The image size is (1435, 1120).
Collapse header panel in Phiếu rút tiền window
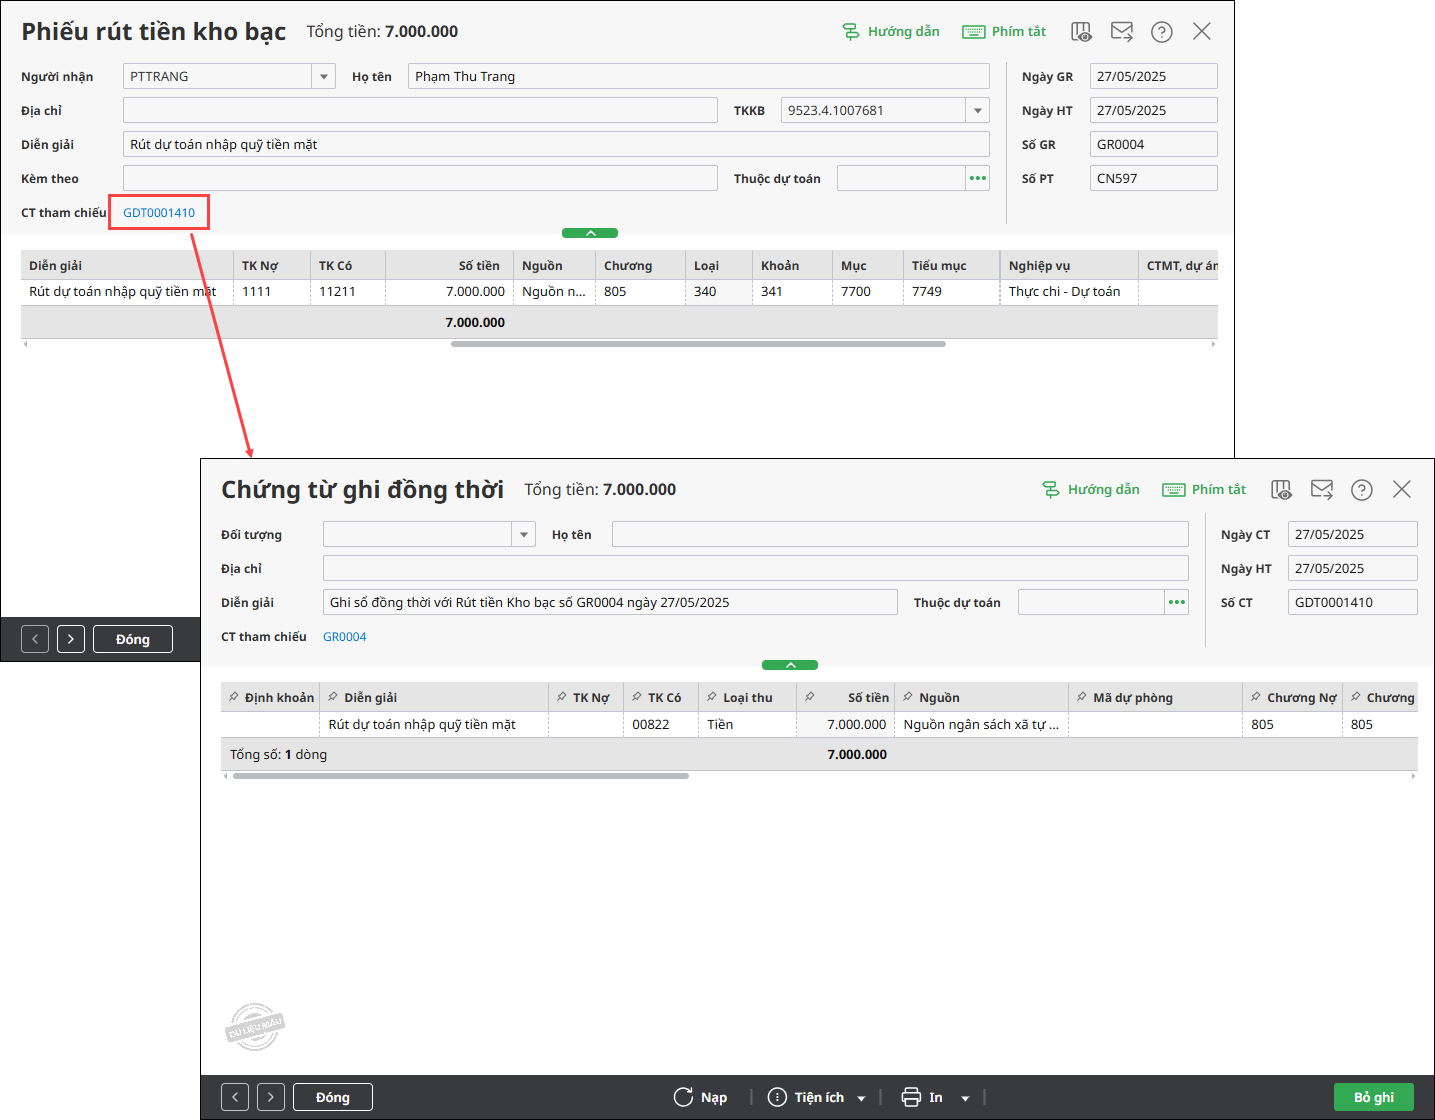pyautogui.click(x=590, y=233)
